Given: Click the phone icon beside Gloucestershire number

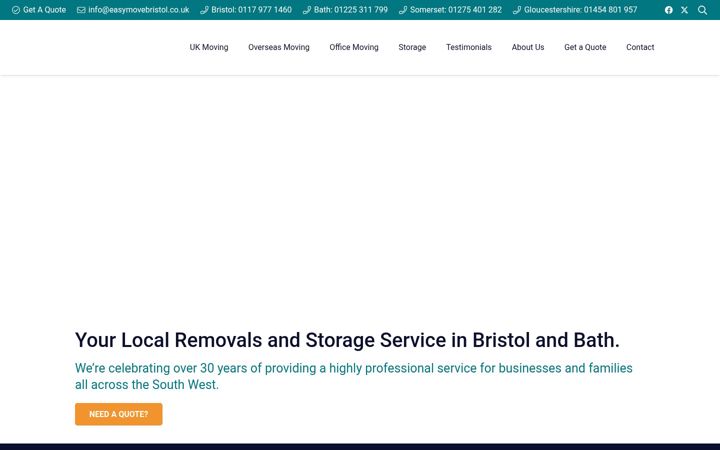Looking at the screenshot, I should 517,10.
